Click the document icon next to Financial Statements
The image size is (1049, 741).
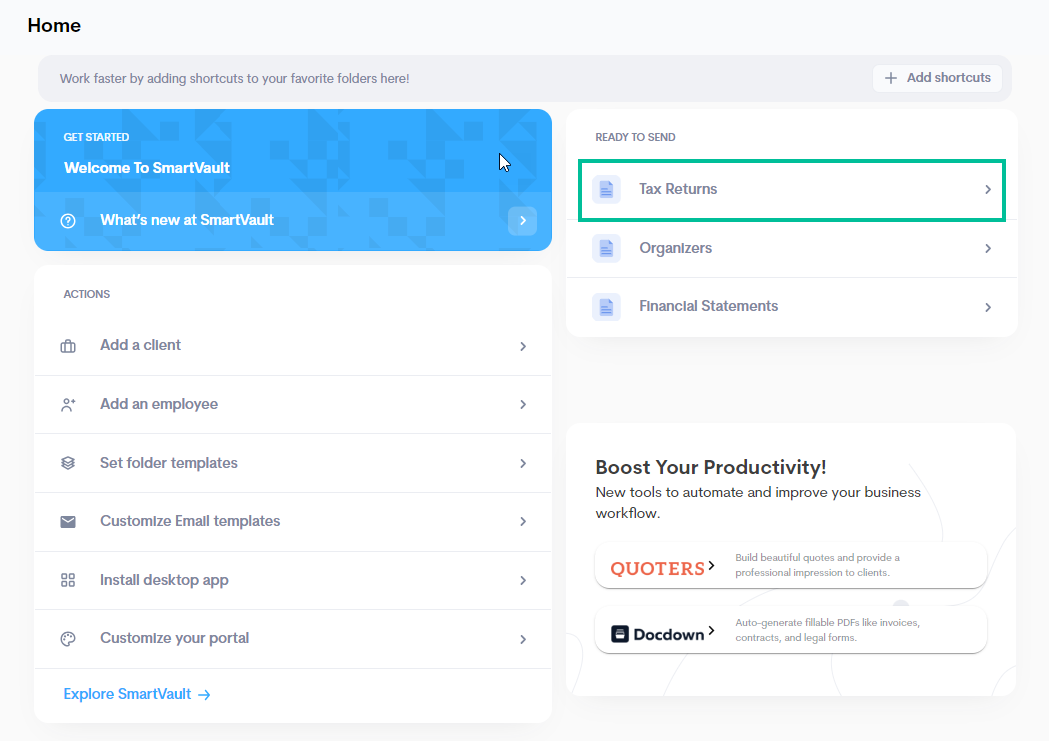point(606,307)
